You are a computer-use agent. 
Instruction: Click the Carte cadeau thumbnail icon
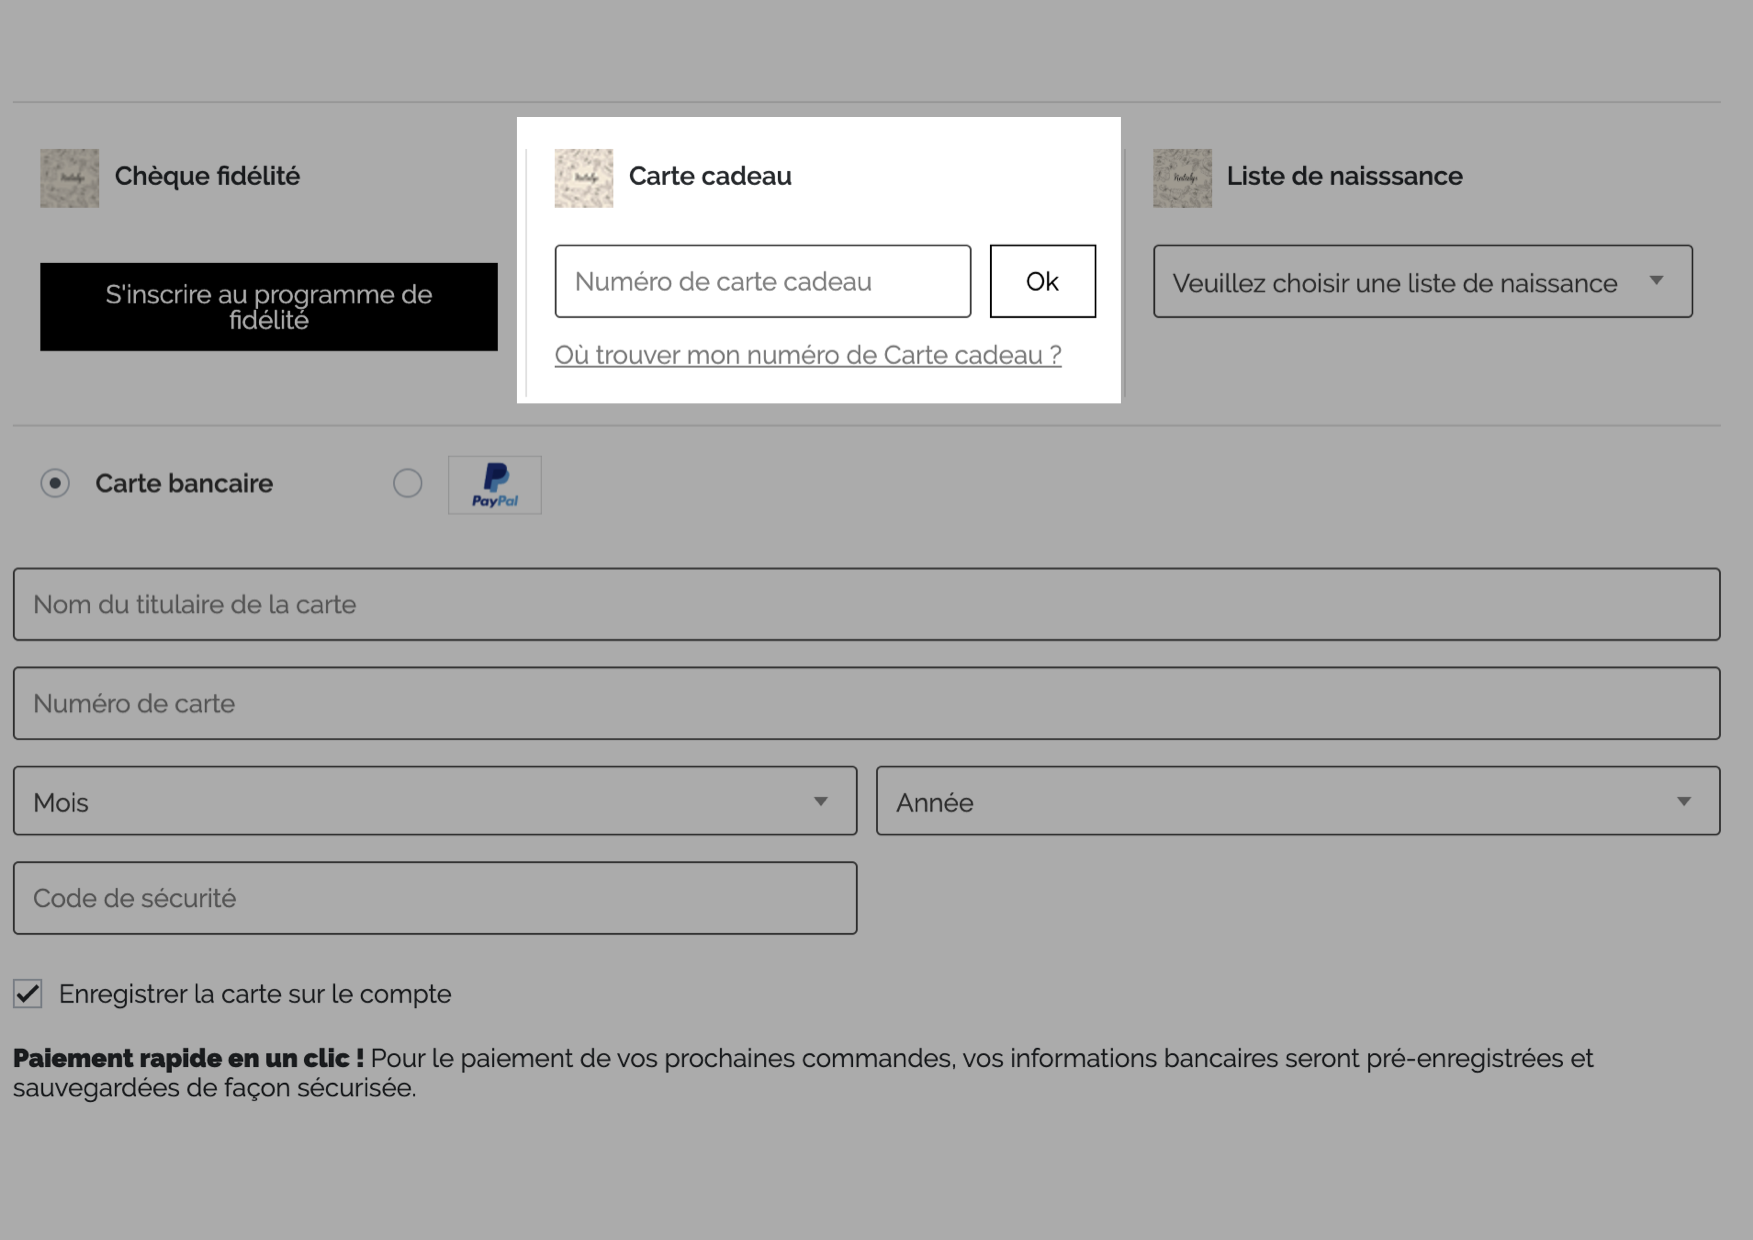584,178
